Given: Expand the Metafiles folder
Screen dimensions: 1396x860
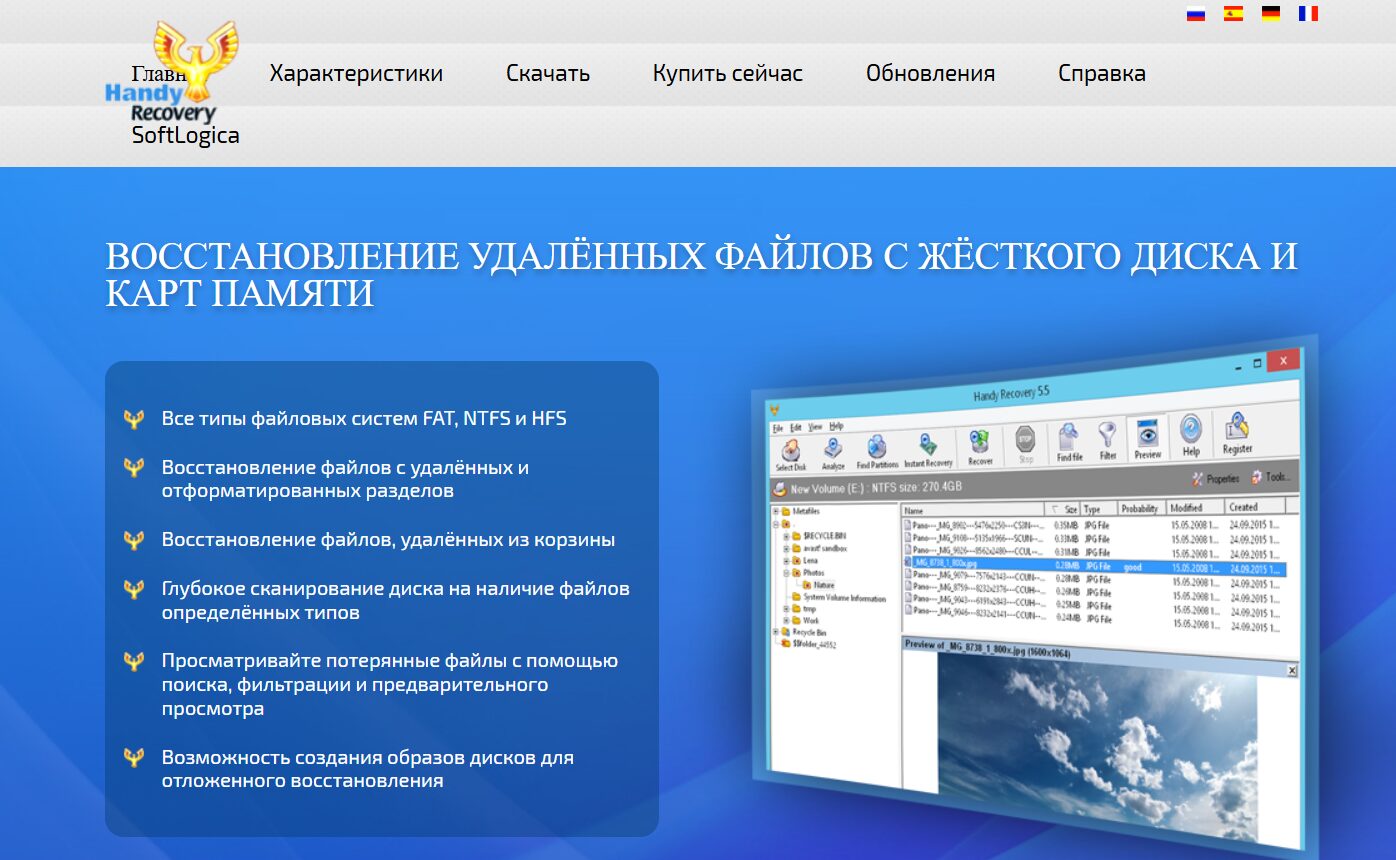Looking at the screenshot, I should click(776, 512).
